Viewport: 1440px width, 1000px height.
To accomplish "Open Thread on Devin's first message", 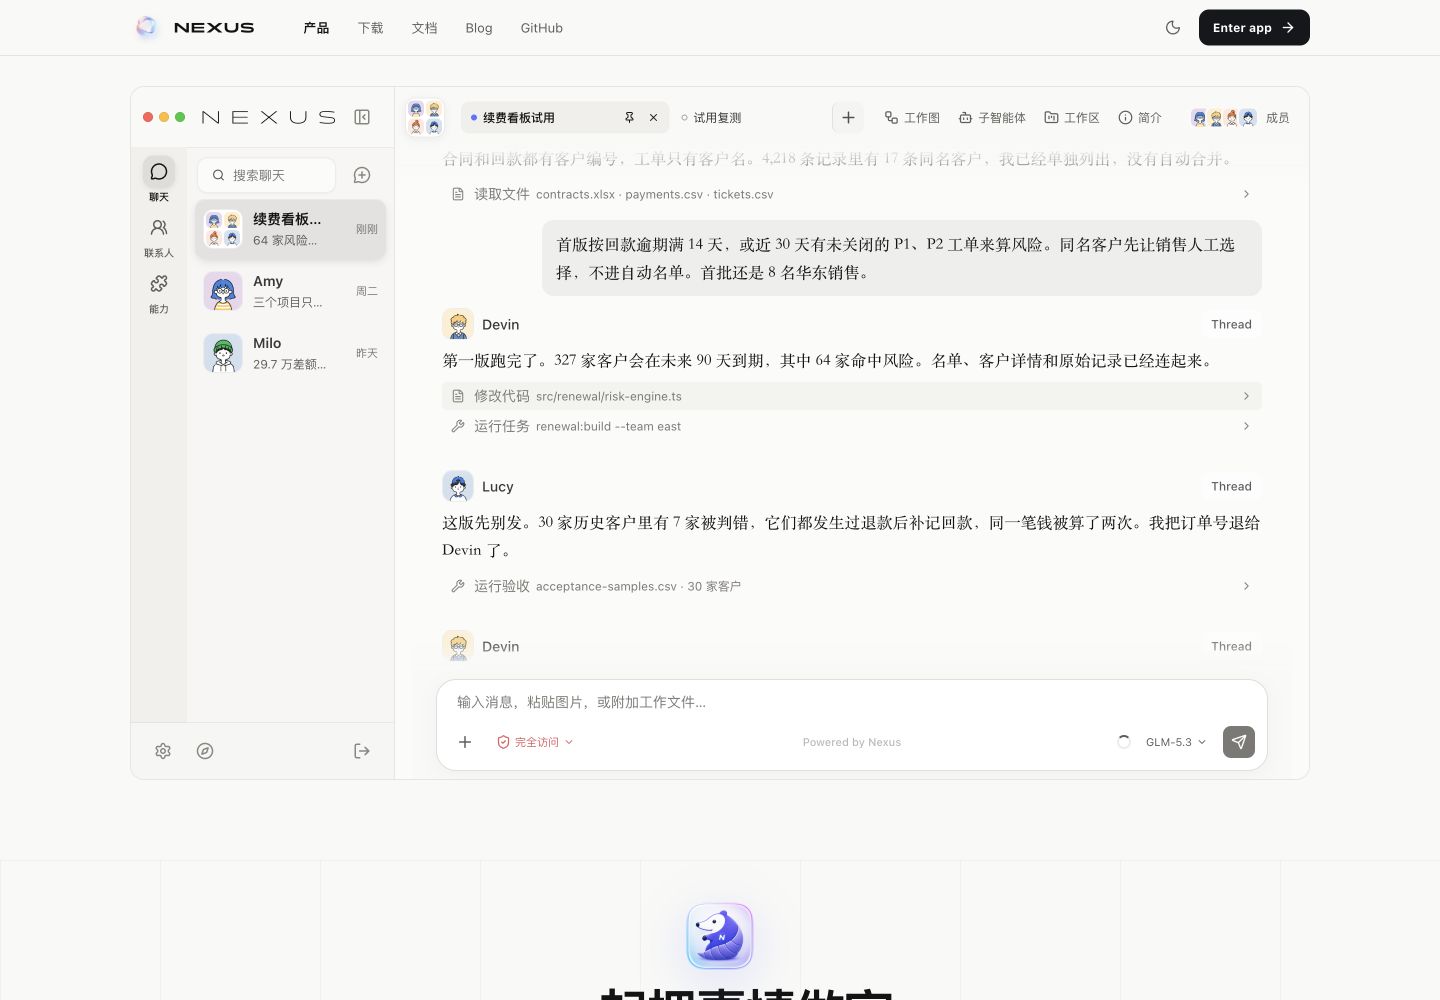I will tap(1231, 324).
